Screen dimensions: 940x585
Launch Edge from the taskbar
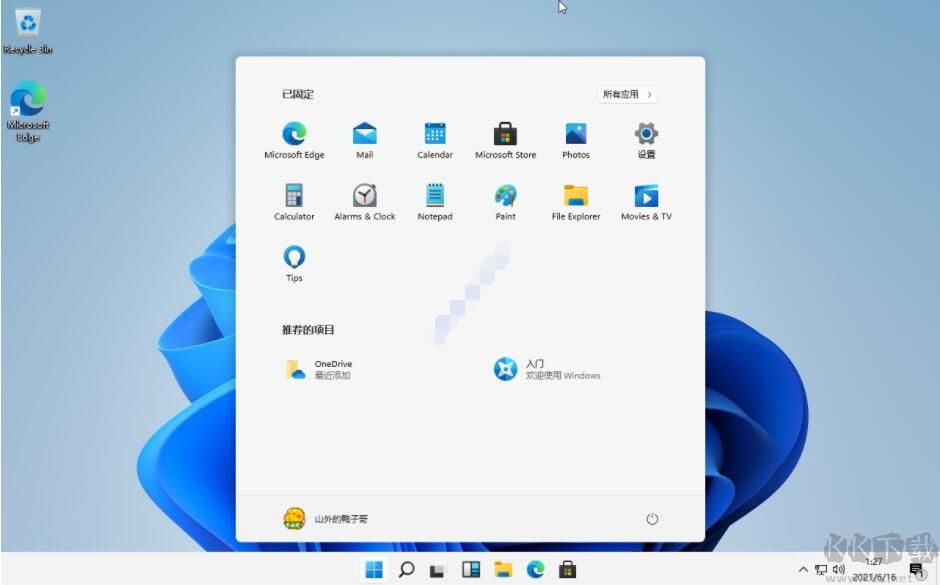(535, 569)
